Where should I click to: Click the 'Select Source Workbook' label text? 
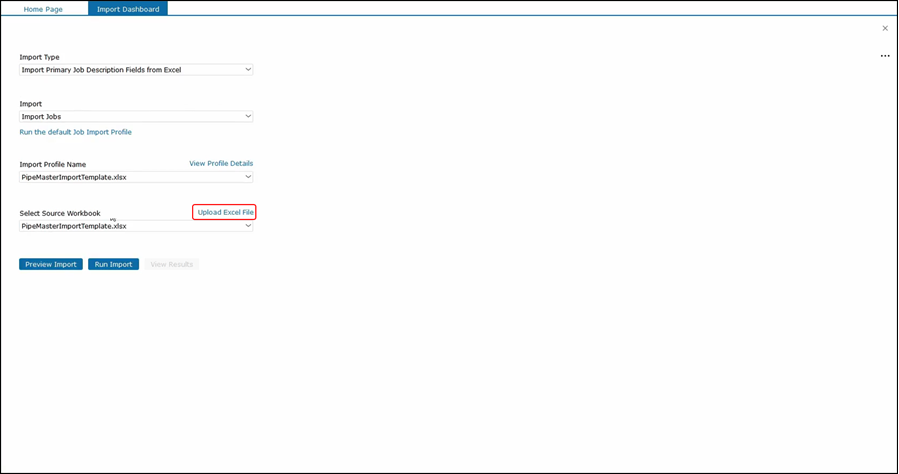click(x=60, y=213)
